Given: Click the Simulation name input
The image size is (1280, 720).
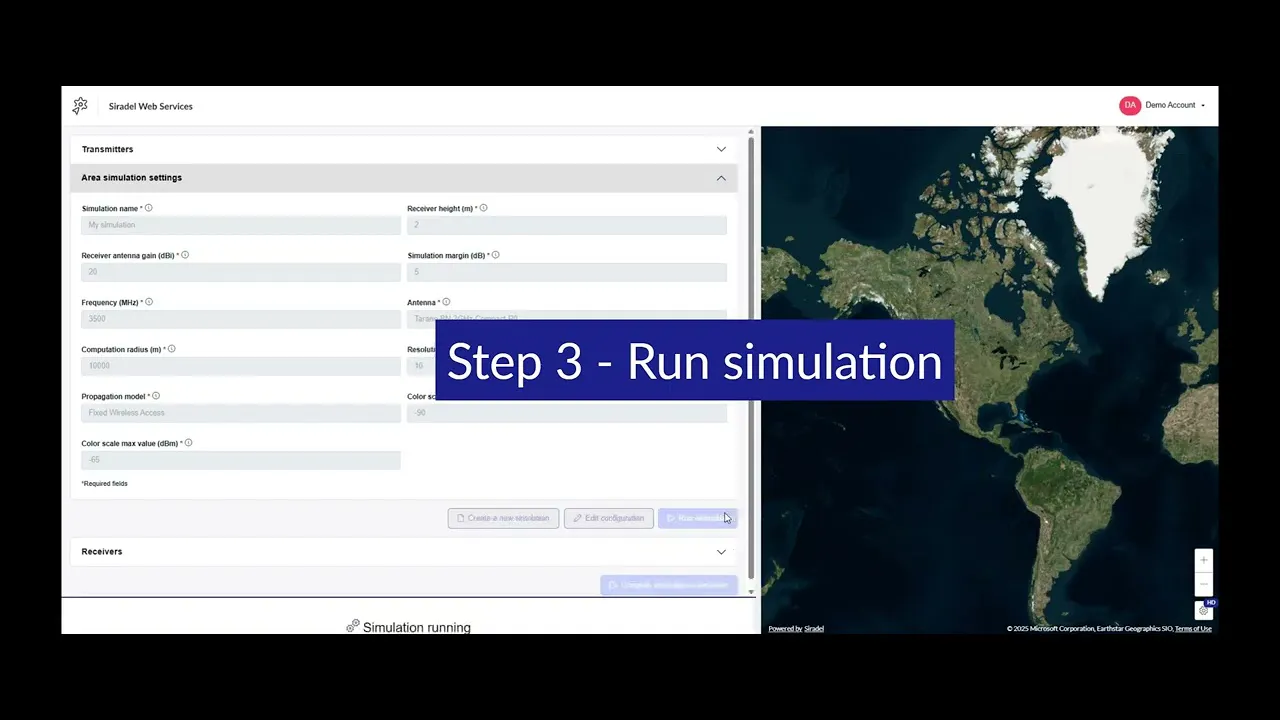Looking at the screenshot, I should pyautogui.click(x=241, y=225).
